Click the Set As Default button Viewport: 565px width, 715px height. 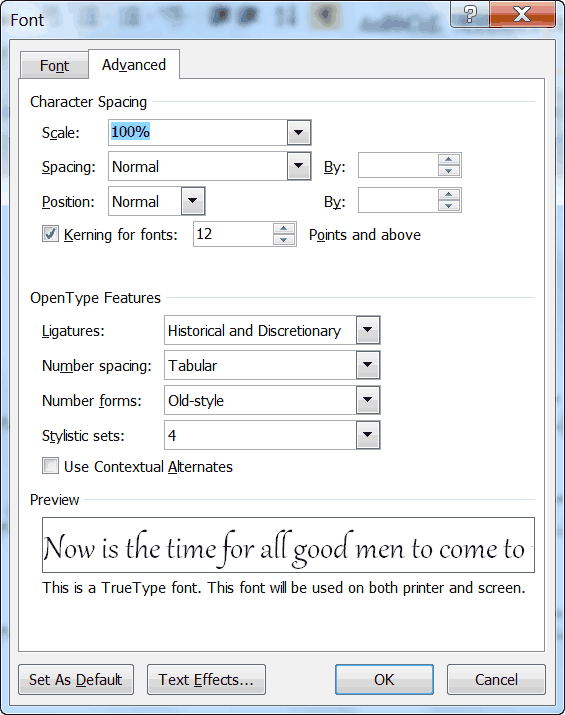[x=76, y=679]
